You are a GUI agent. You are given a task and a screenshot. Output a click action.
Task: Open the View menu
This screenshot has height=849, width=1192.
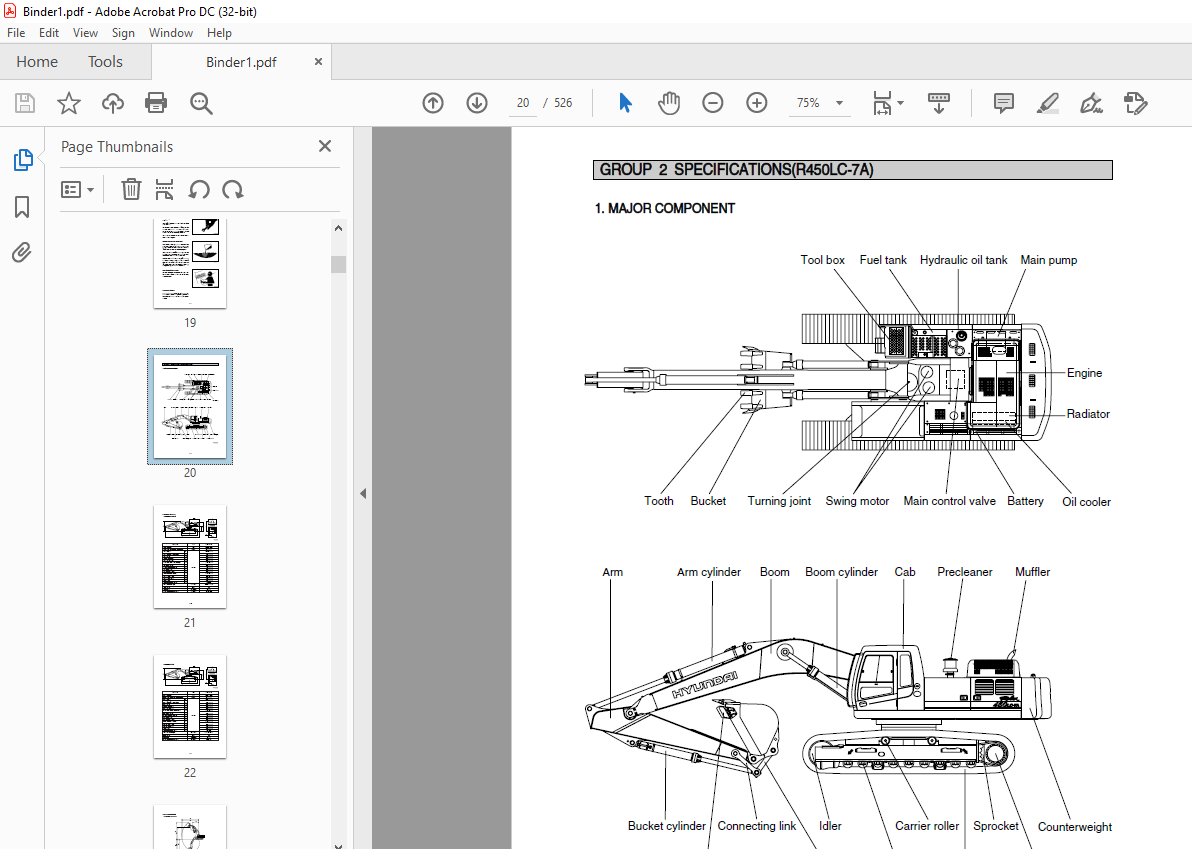(85, 33)
